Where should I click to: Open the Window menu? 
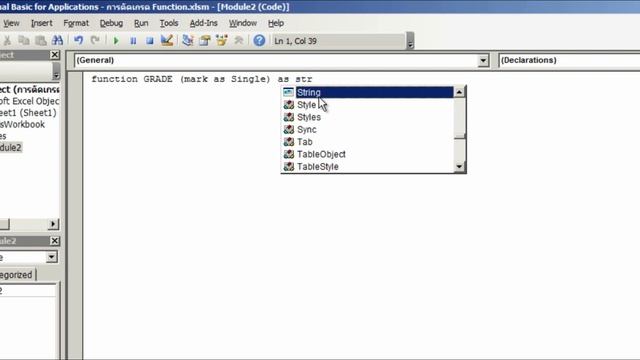(x=243, y=23)
